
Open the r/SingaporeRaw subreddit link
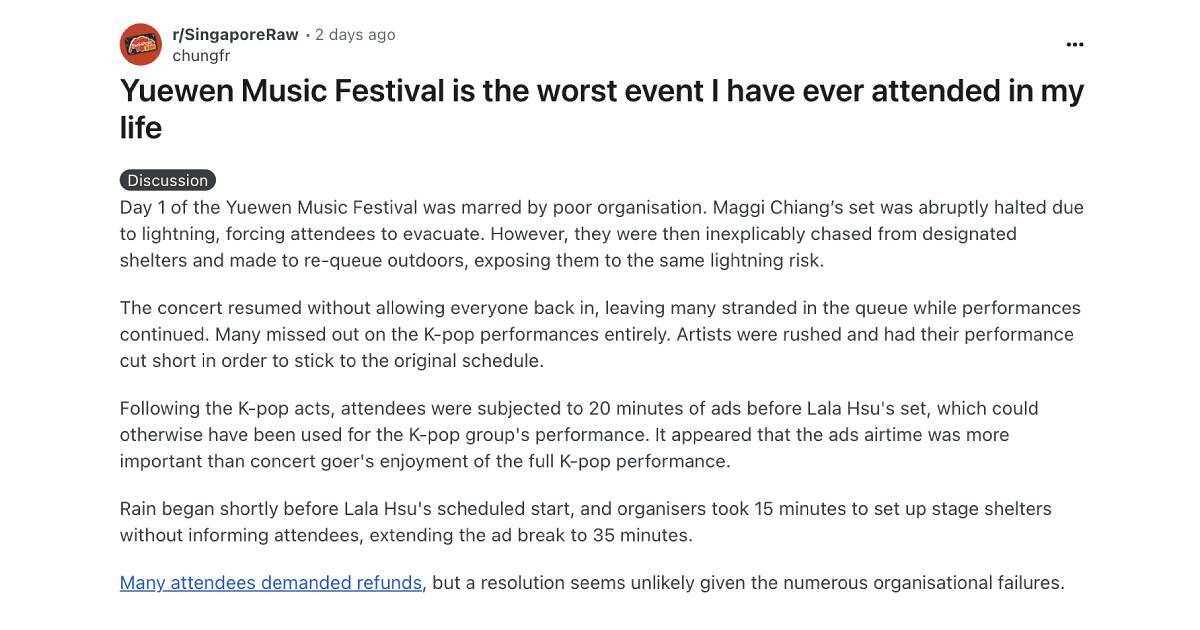(235, 34)
